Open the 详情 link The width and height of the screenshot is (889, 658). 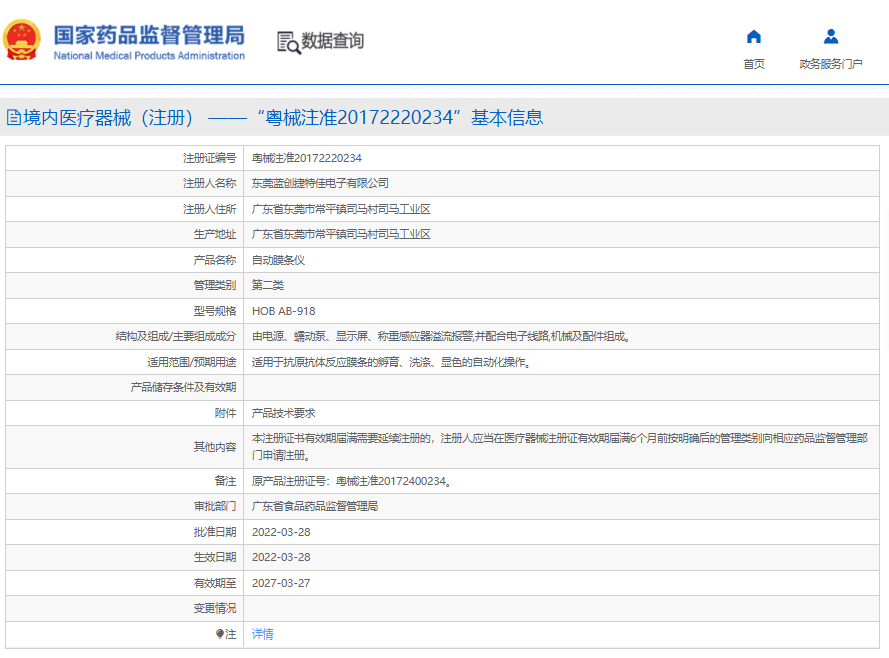[263, 634]
